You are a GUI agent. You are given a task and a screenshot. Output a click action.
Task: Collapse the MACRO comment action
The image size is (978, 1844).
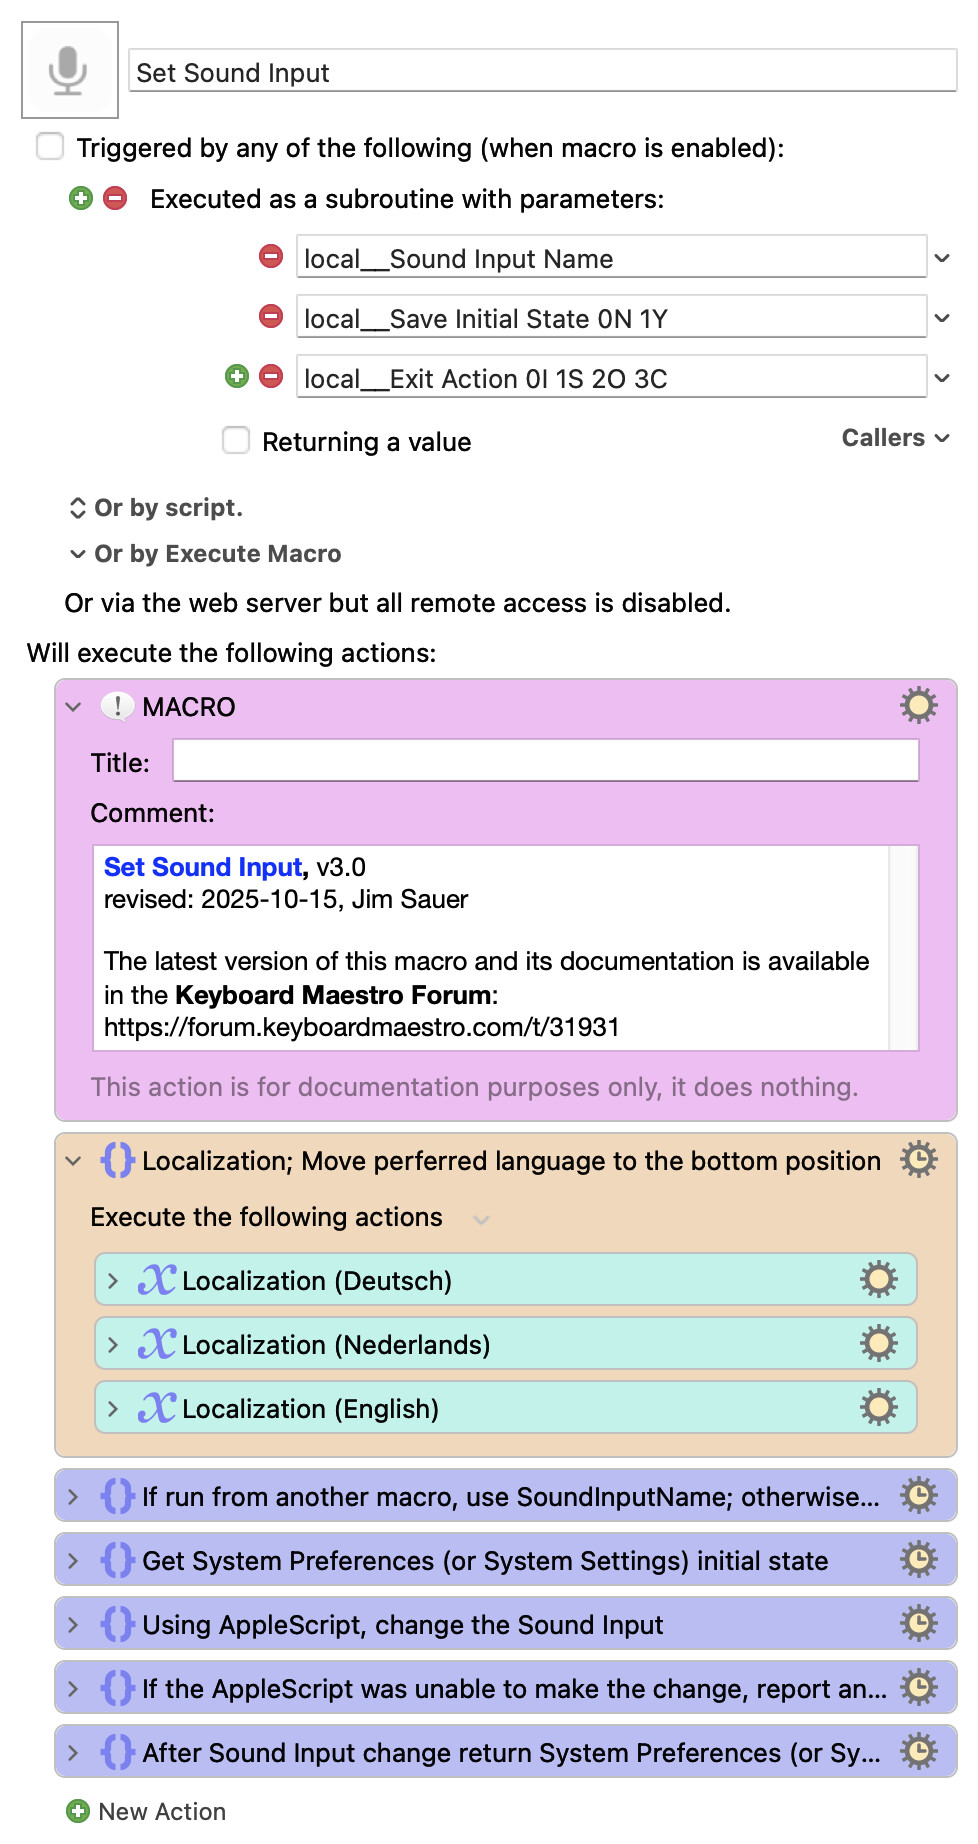[x=73, y=707]
